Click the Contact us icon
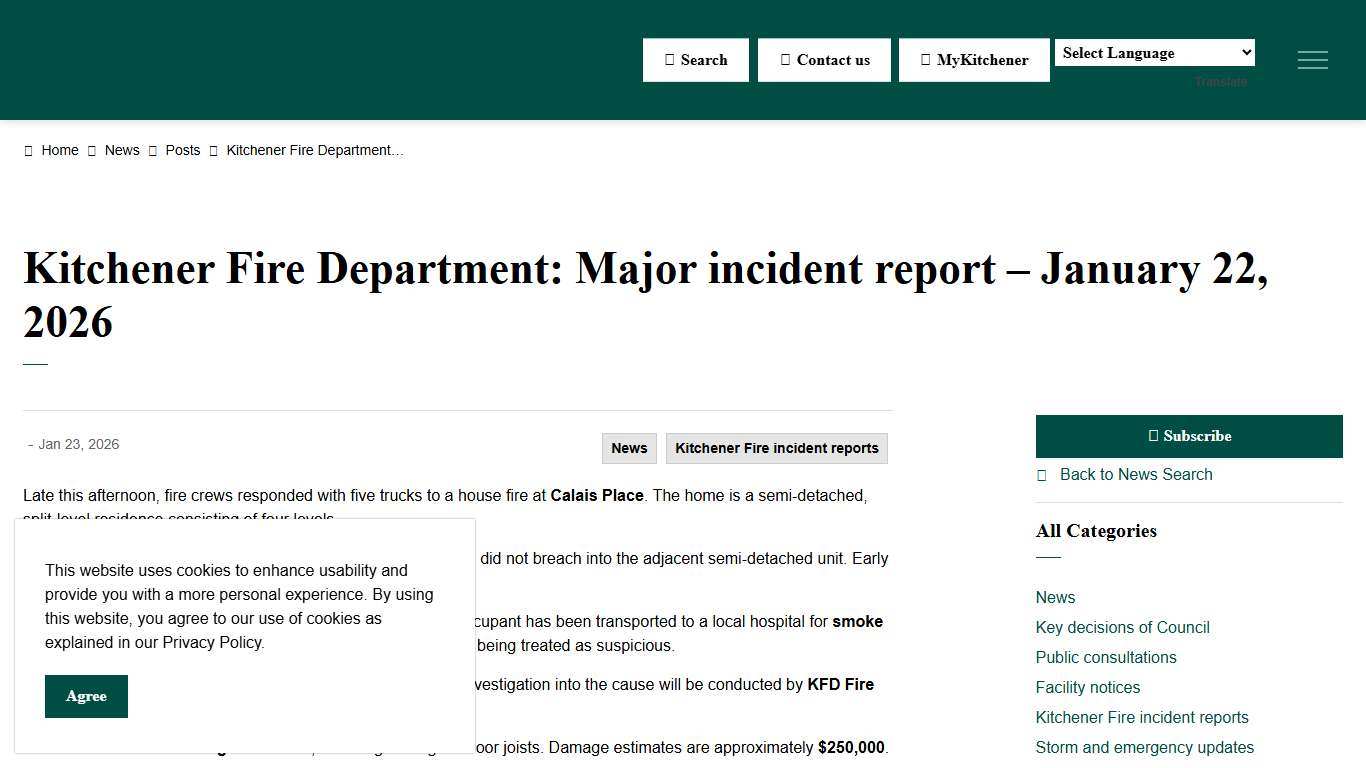Image resolution: width=1366 pixels, height=768 pixels. coord(786,60)
